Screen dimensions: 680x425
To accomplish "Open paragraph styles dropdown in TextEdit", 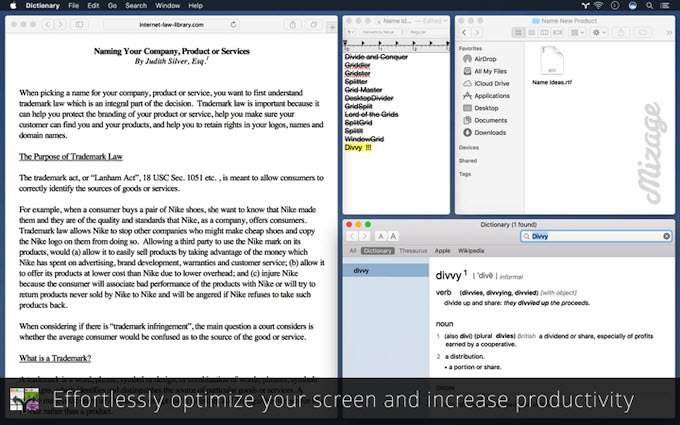I will click(x=350, y=32).
